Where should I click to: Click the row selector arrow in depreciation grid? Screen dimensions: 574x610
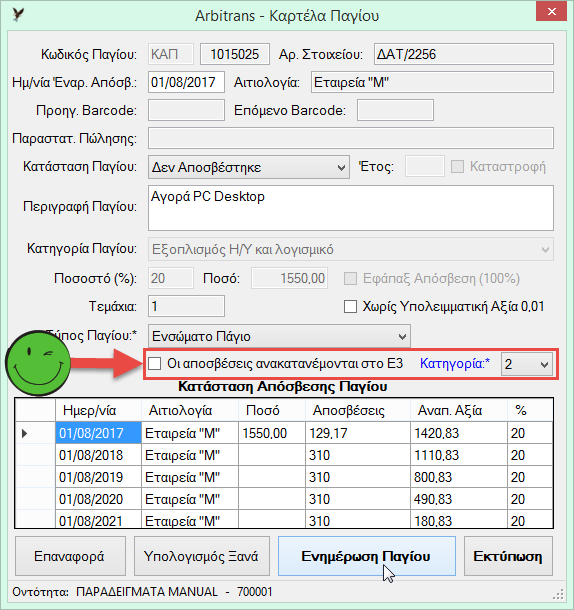point(25,433)
